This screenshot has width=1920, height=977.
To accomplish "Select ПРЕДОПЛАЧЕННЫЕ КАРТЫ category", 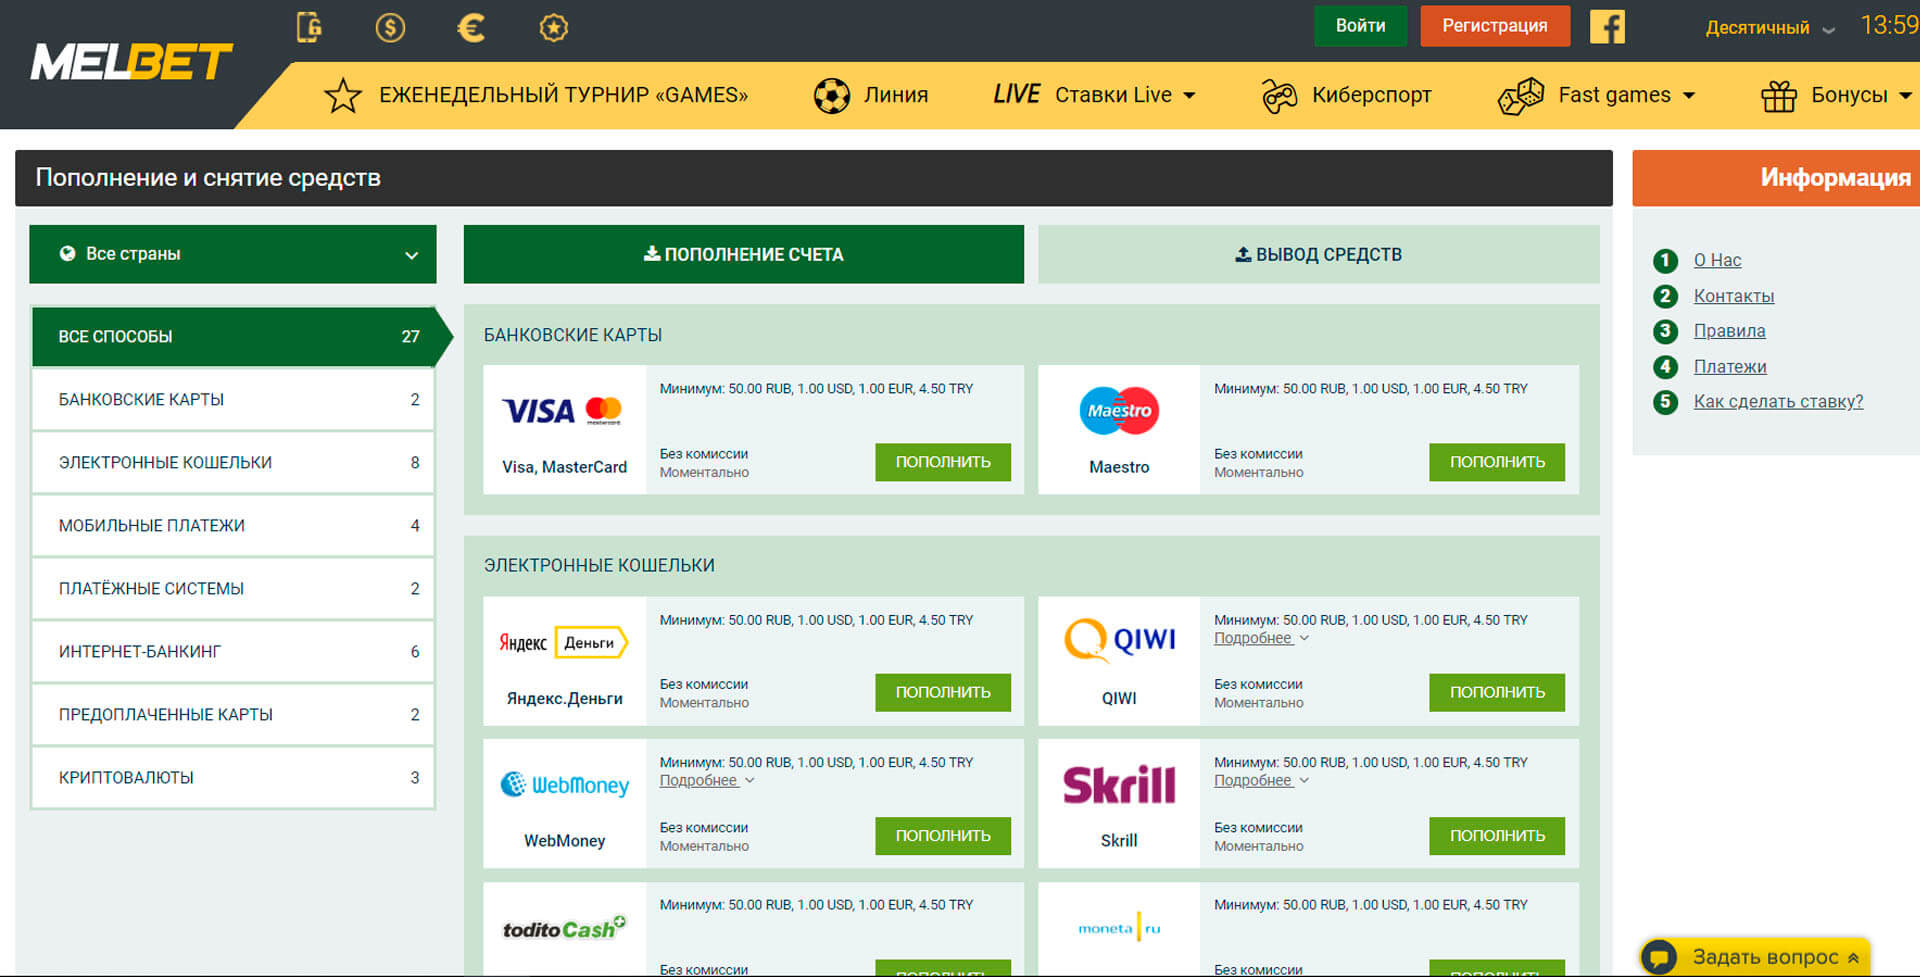I will click(x=233, y=715).
